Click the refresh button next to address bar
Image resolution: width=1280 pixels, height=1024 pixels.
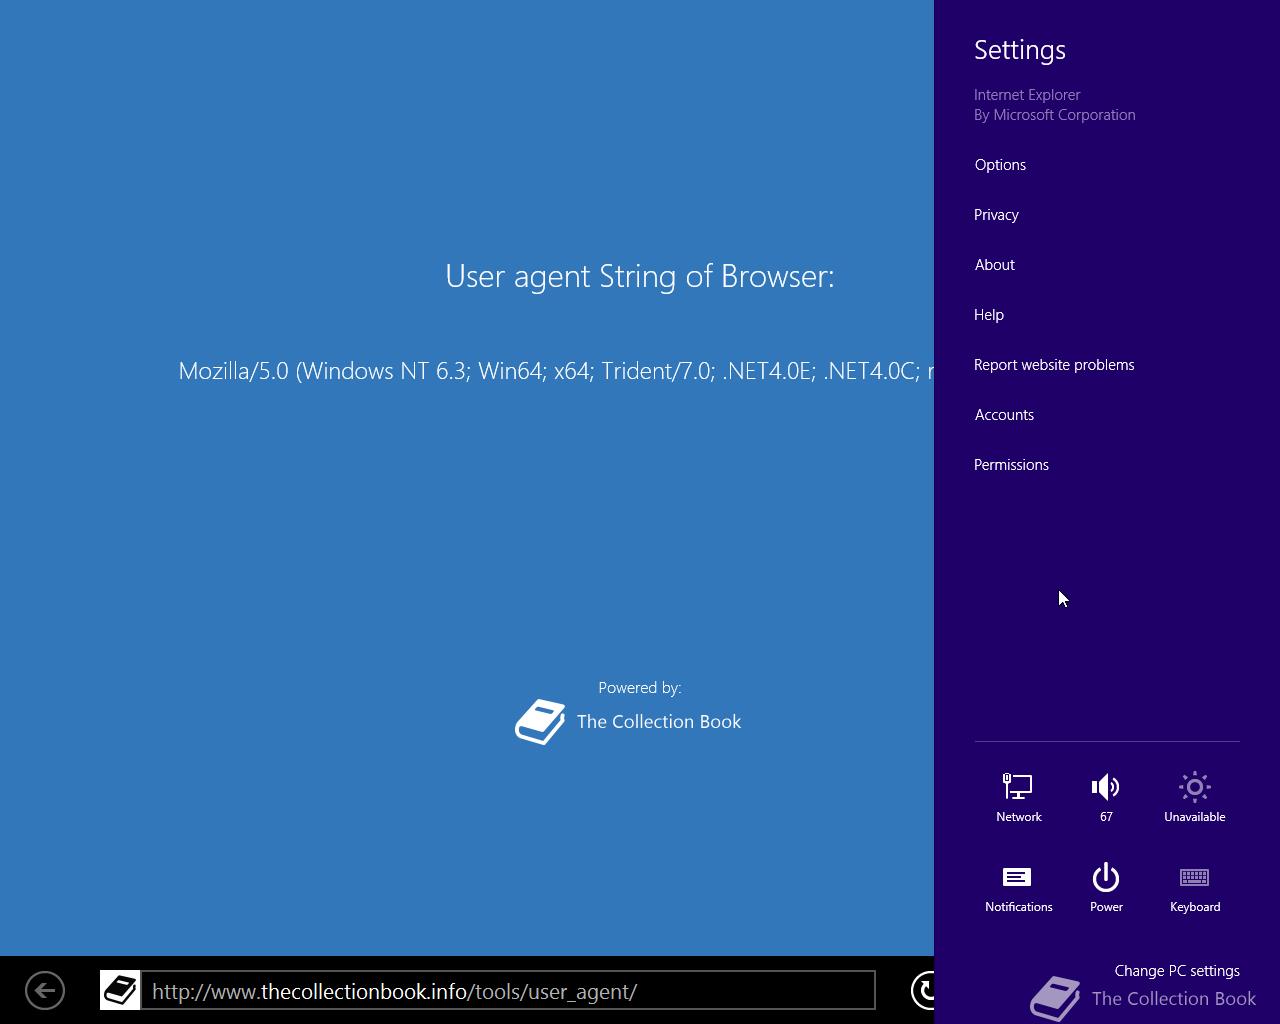[924, 990]
